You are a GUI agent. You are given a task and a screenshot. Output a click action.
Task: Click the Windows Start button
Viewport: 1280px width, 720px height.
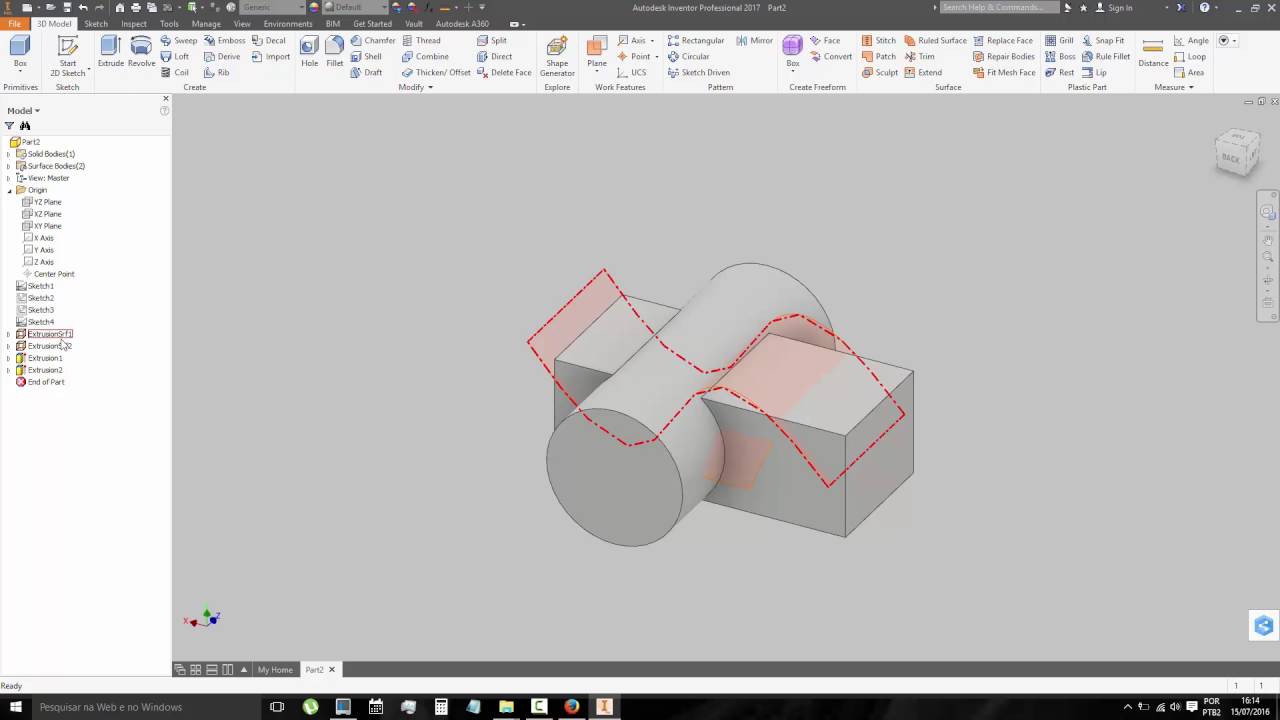[14, 707]
